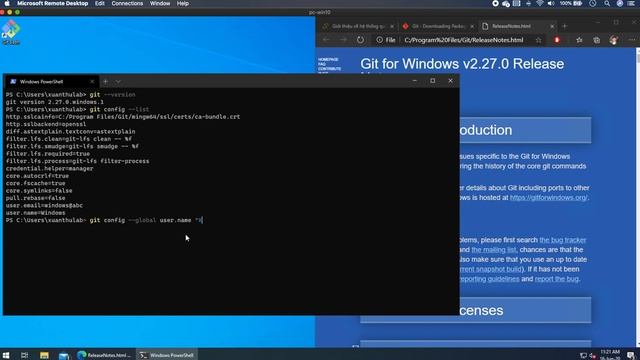The image size is (640, 360).
Task: Open the Help menu in macOS menu bar
Action: click(183, 3)
